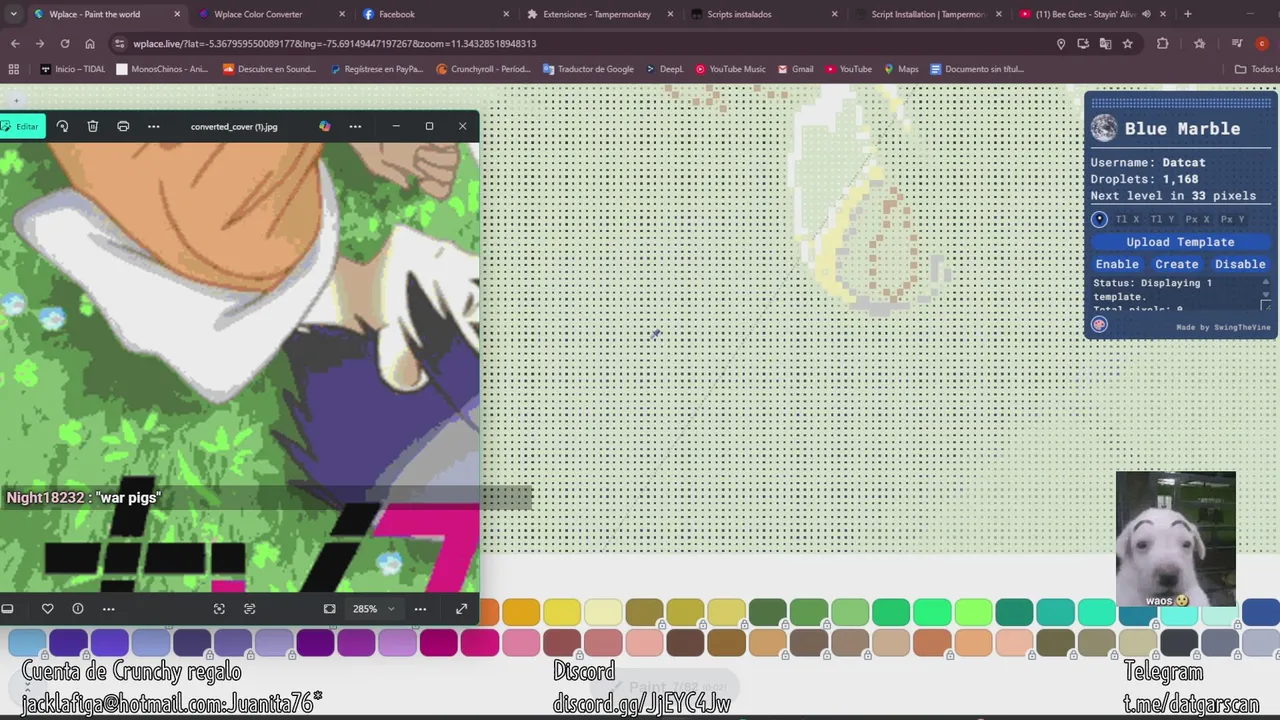Print converted_cover image via printer icon

tap(123, 126)
